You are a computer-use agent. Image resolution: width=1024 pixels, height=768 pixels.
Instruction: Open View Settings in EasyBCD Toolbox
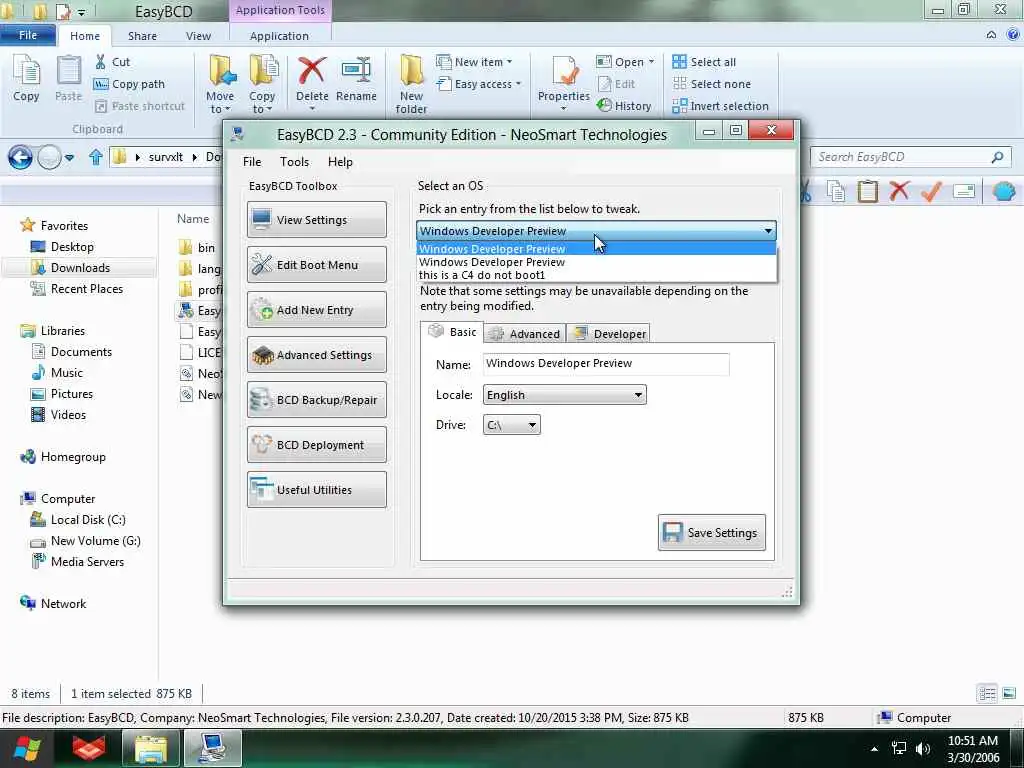[317, 220]
